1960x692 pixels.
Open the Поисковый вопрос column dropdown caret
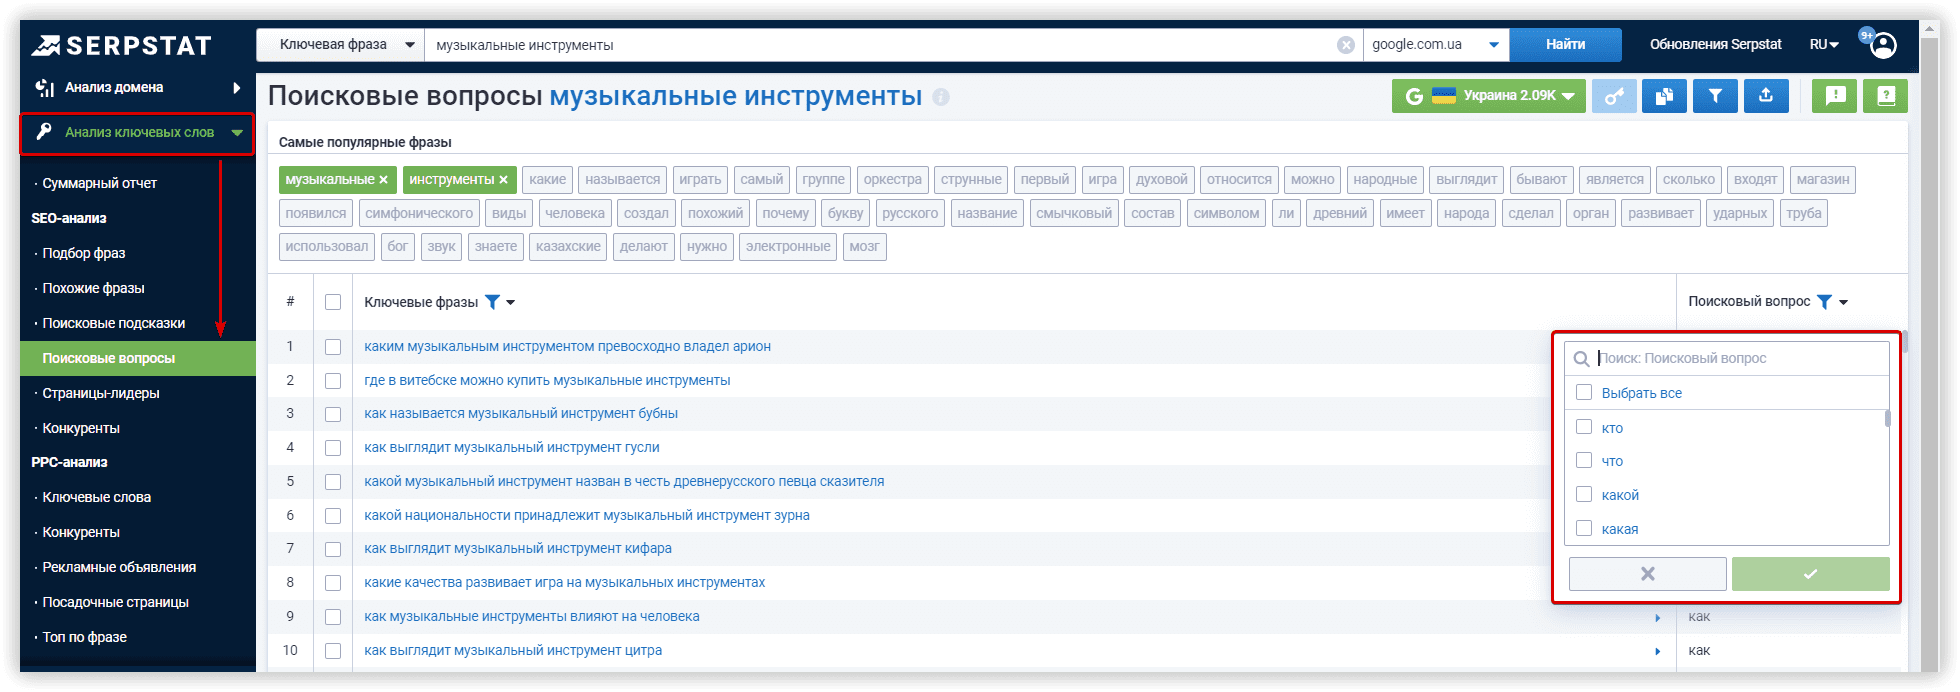coord(1843,303)
